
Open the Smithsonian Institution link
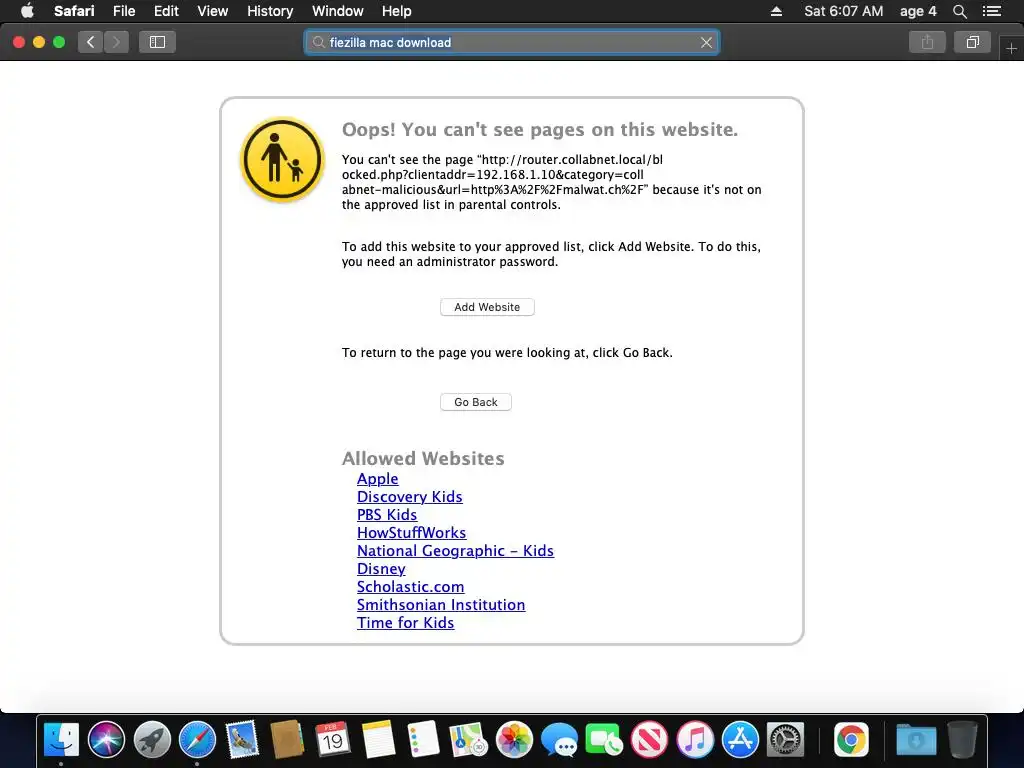(x=441, y=605)
